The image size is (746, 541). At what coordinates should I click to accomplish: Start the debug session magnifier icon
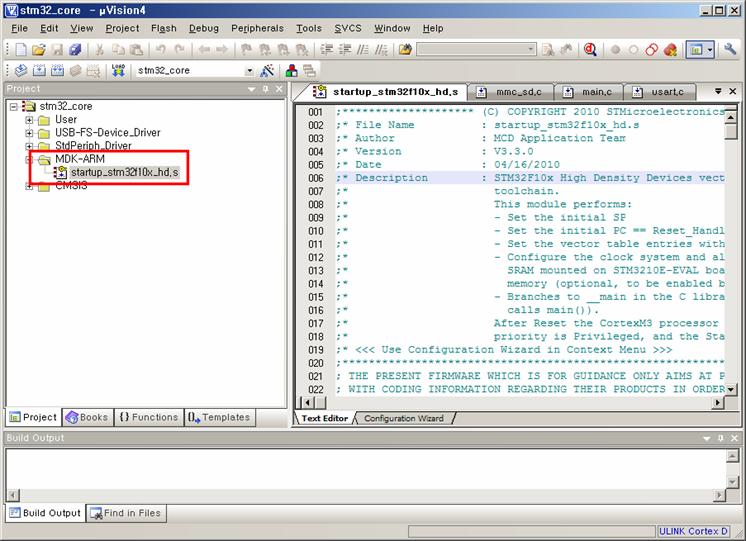coord(590,49)
